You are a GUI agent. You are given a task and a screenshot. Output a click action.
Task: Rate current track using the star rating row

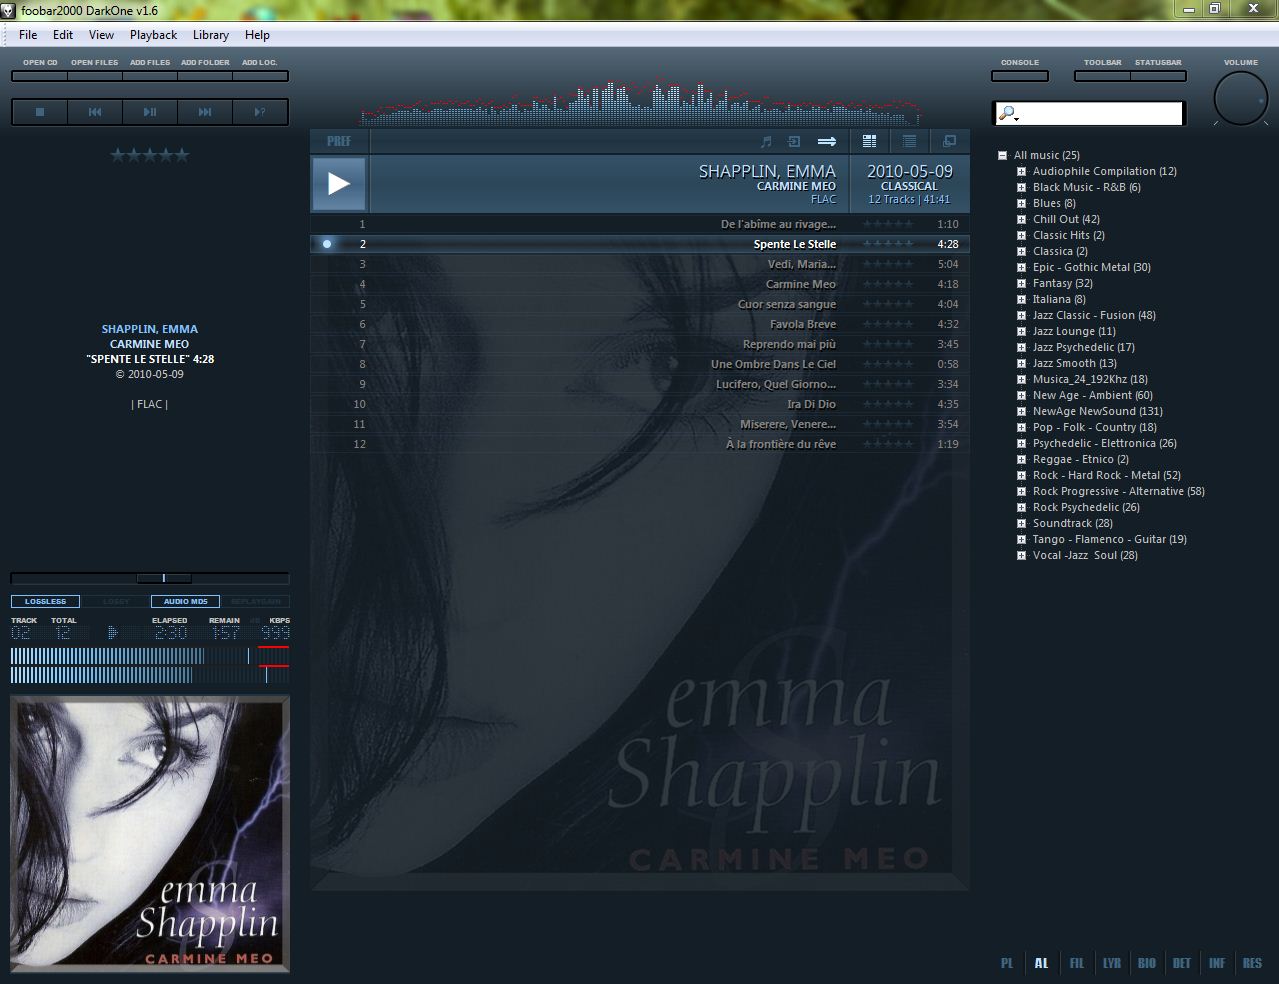tap(149, 155)
